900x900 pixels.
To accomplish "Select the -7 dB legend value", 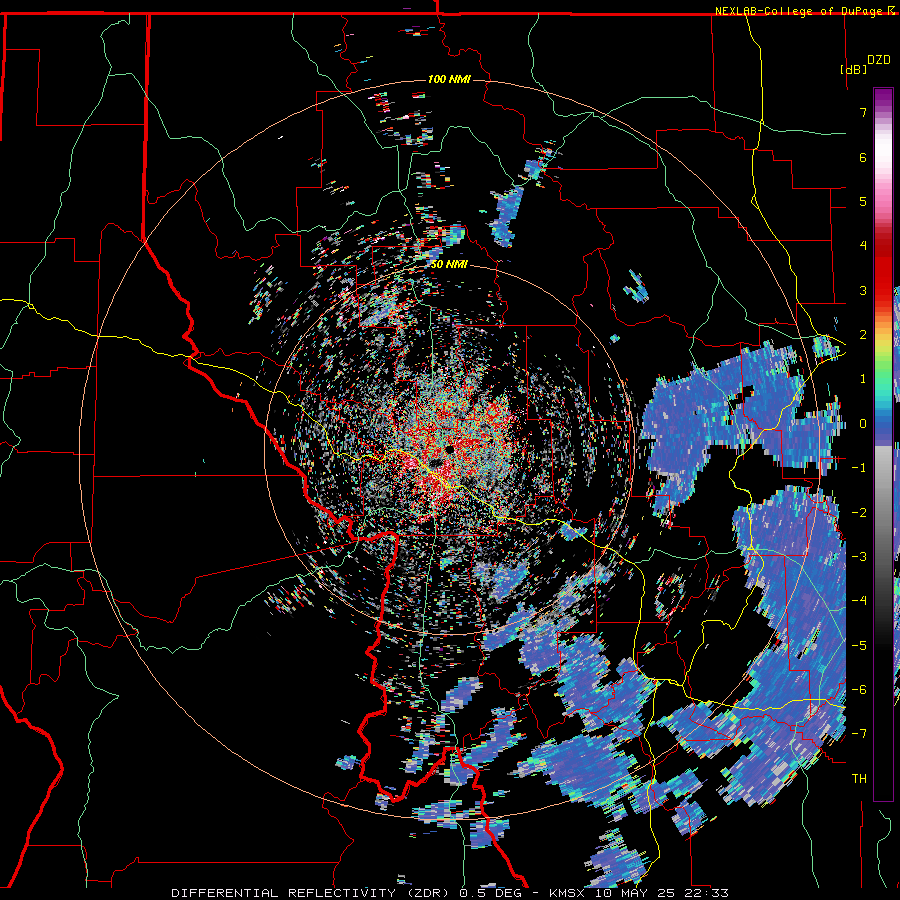I will click(859, 734).
